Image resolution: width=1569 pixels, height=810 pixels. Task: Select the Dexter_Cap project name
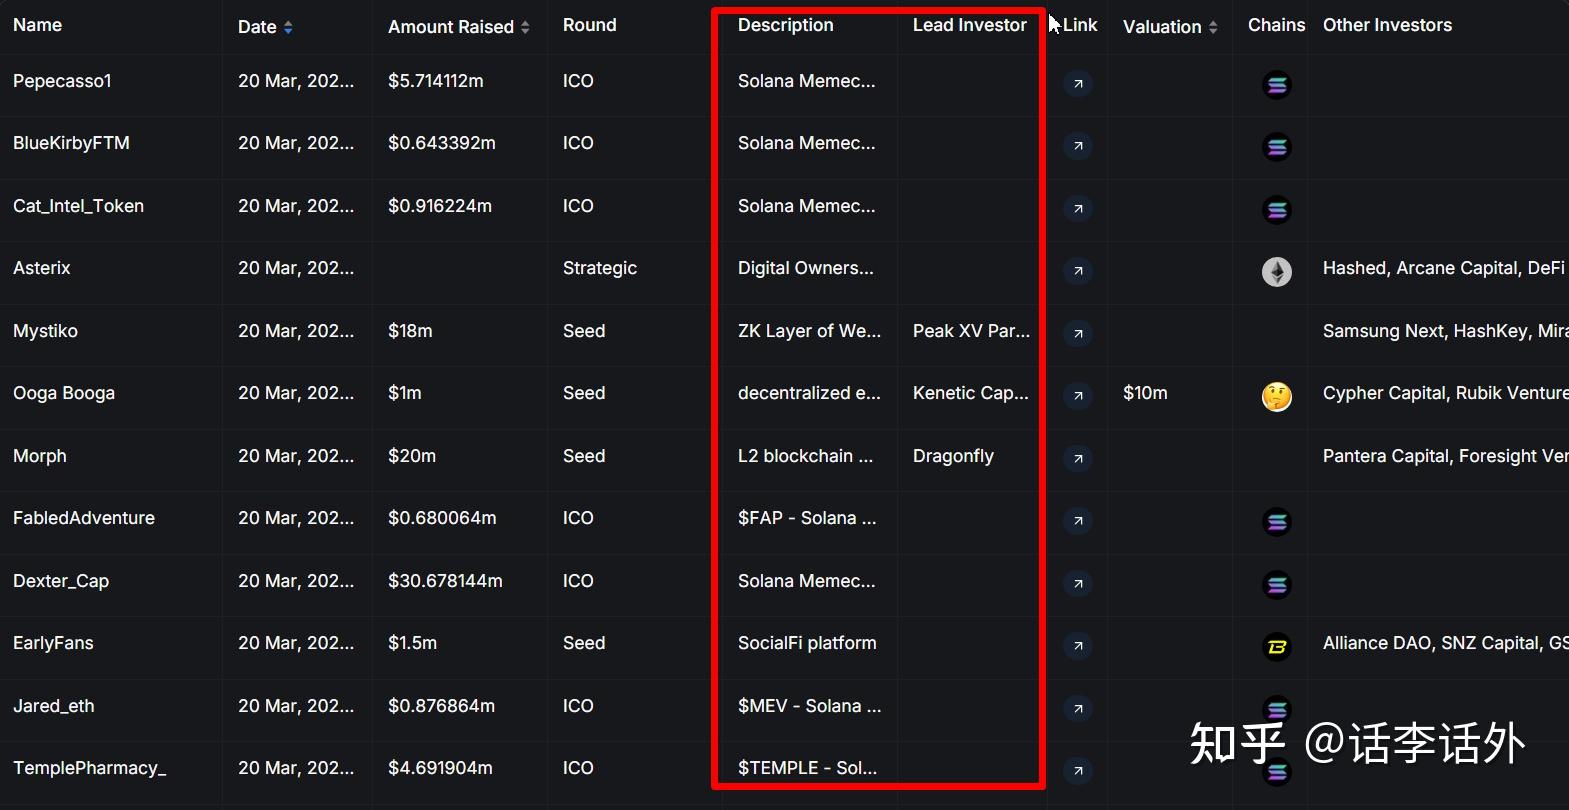point(61,581)
